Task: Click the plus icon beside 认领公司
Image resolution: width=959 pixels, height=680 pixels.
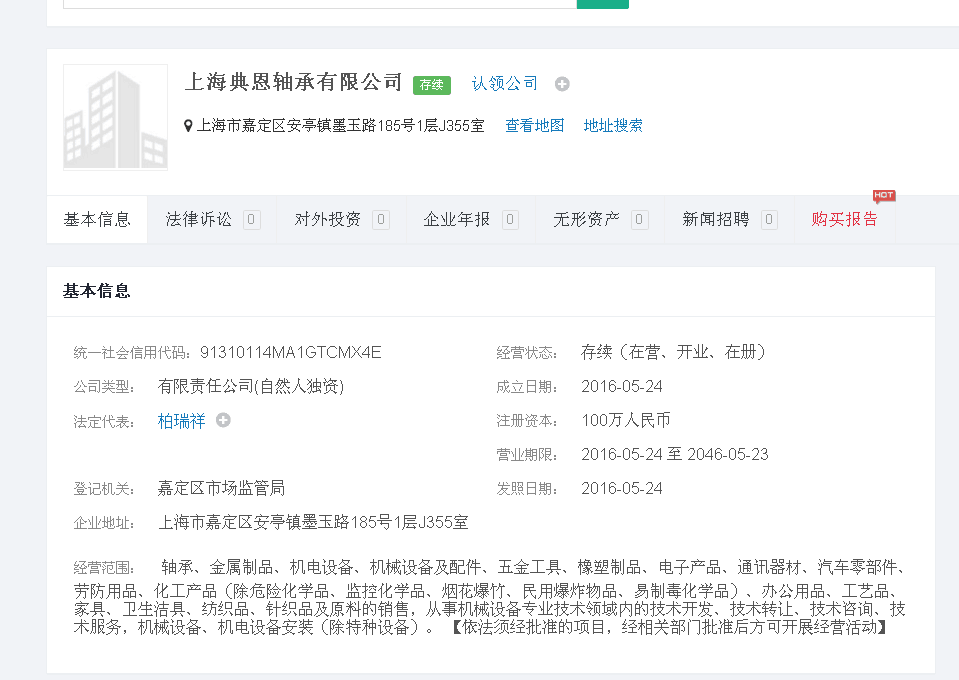Action: [x=562, y=84]
